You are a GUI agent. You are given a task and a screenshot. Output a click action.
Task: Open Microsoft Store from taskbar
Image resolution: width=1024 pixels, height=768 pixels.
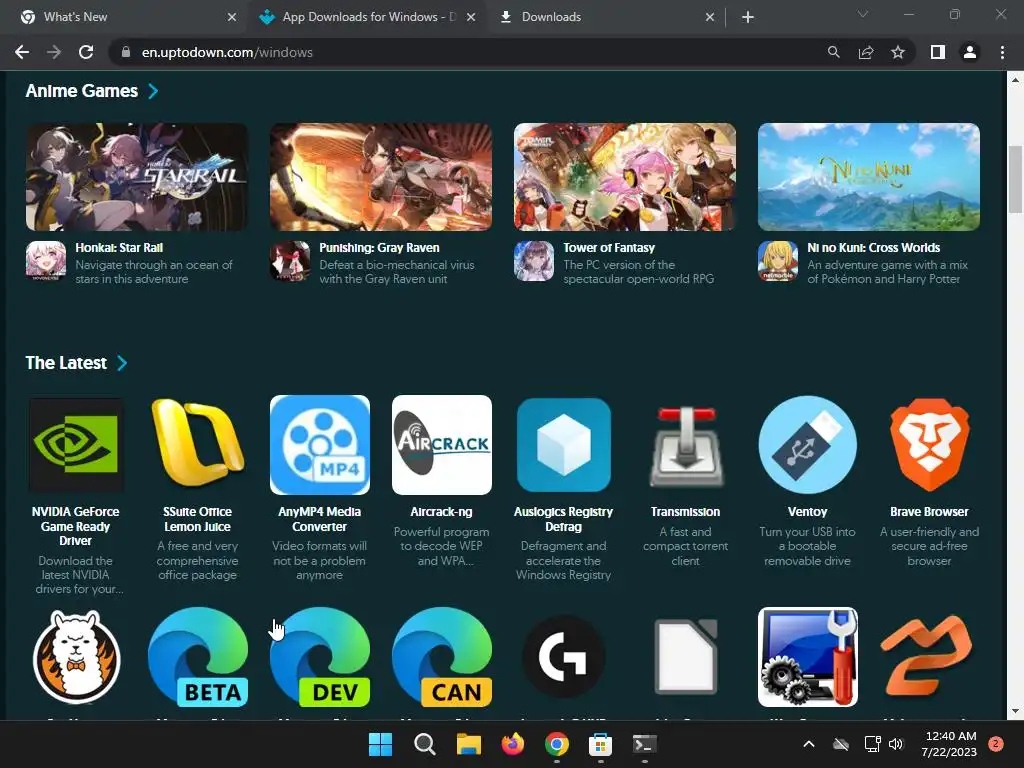[x=600, y=744]
